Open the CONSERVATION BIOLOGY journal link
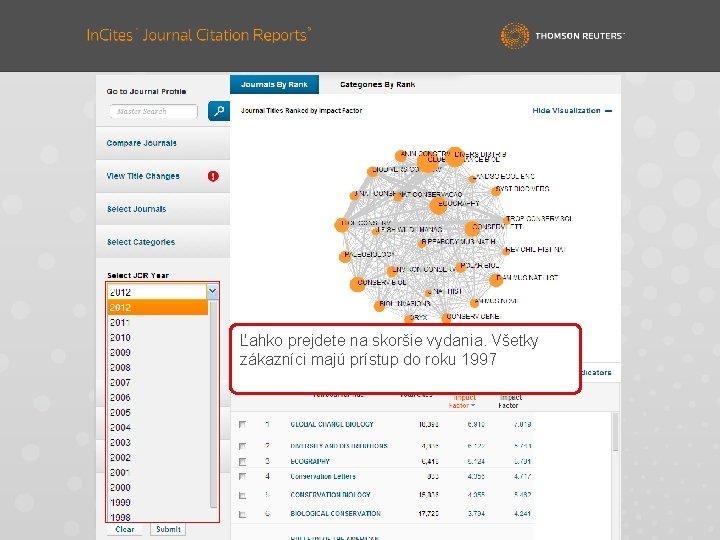This screenshot has width=720, height=540. [x=330, y=495]
